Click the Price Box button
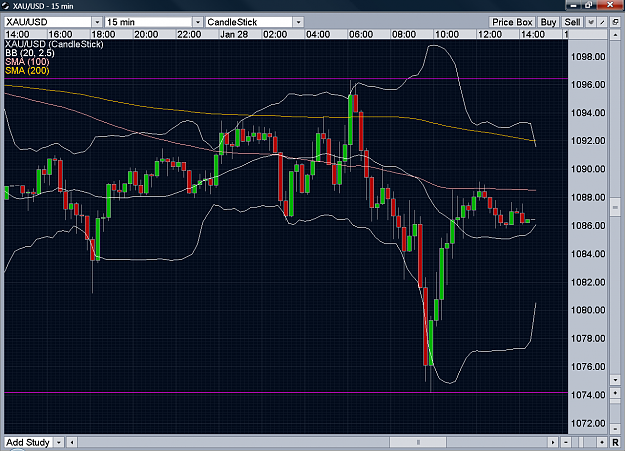 [512, 22]
